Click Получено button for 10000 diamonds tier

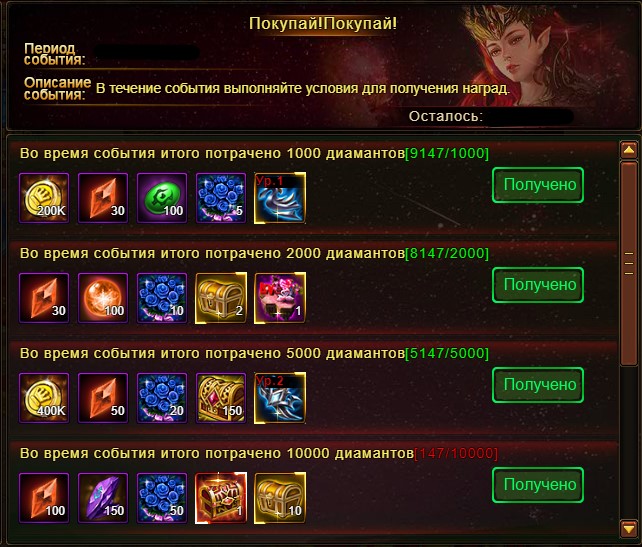tap(538, 485)
